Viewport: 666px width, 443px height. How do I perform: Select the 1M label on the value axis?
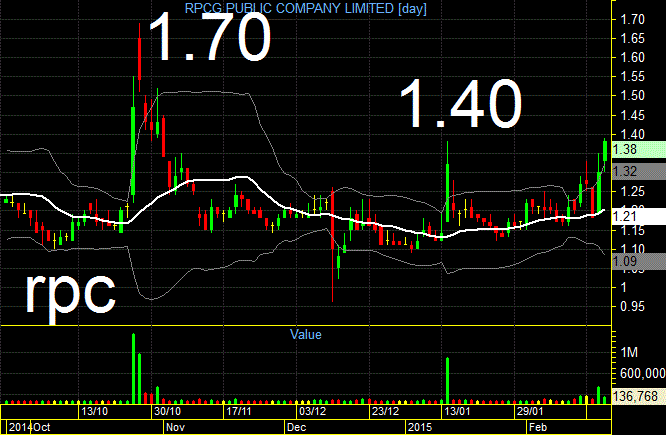[629, 352]
